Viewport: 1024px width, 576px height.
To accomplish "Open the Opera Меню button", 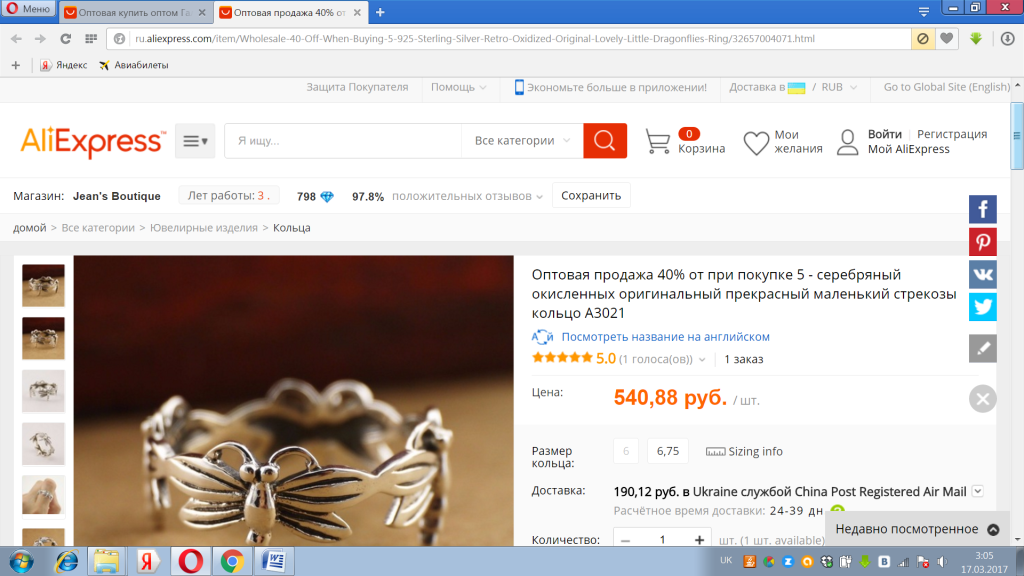I will [28, 10].
